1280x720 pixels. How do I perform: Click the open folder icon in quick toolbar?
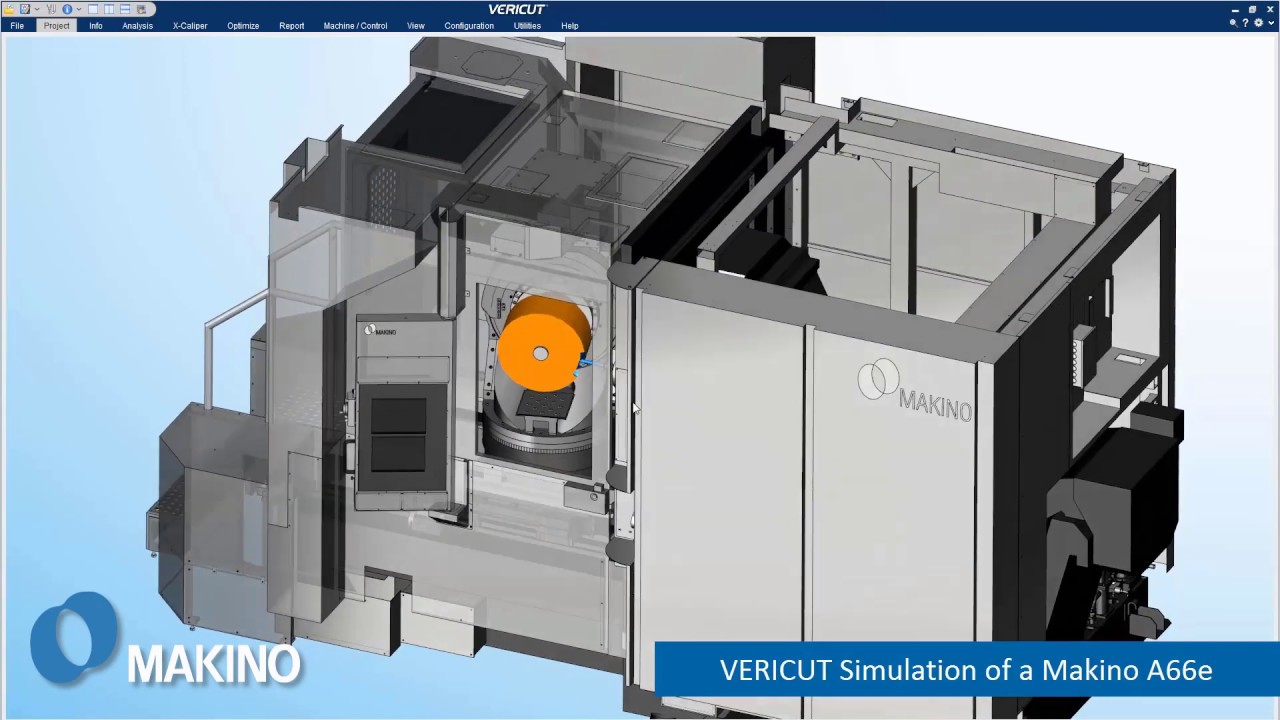pos(9,9)
